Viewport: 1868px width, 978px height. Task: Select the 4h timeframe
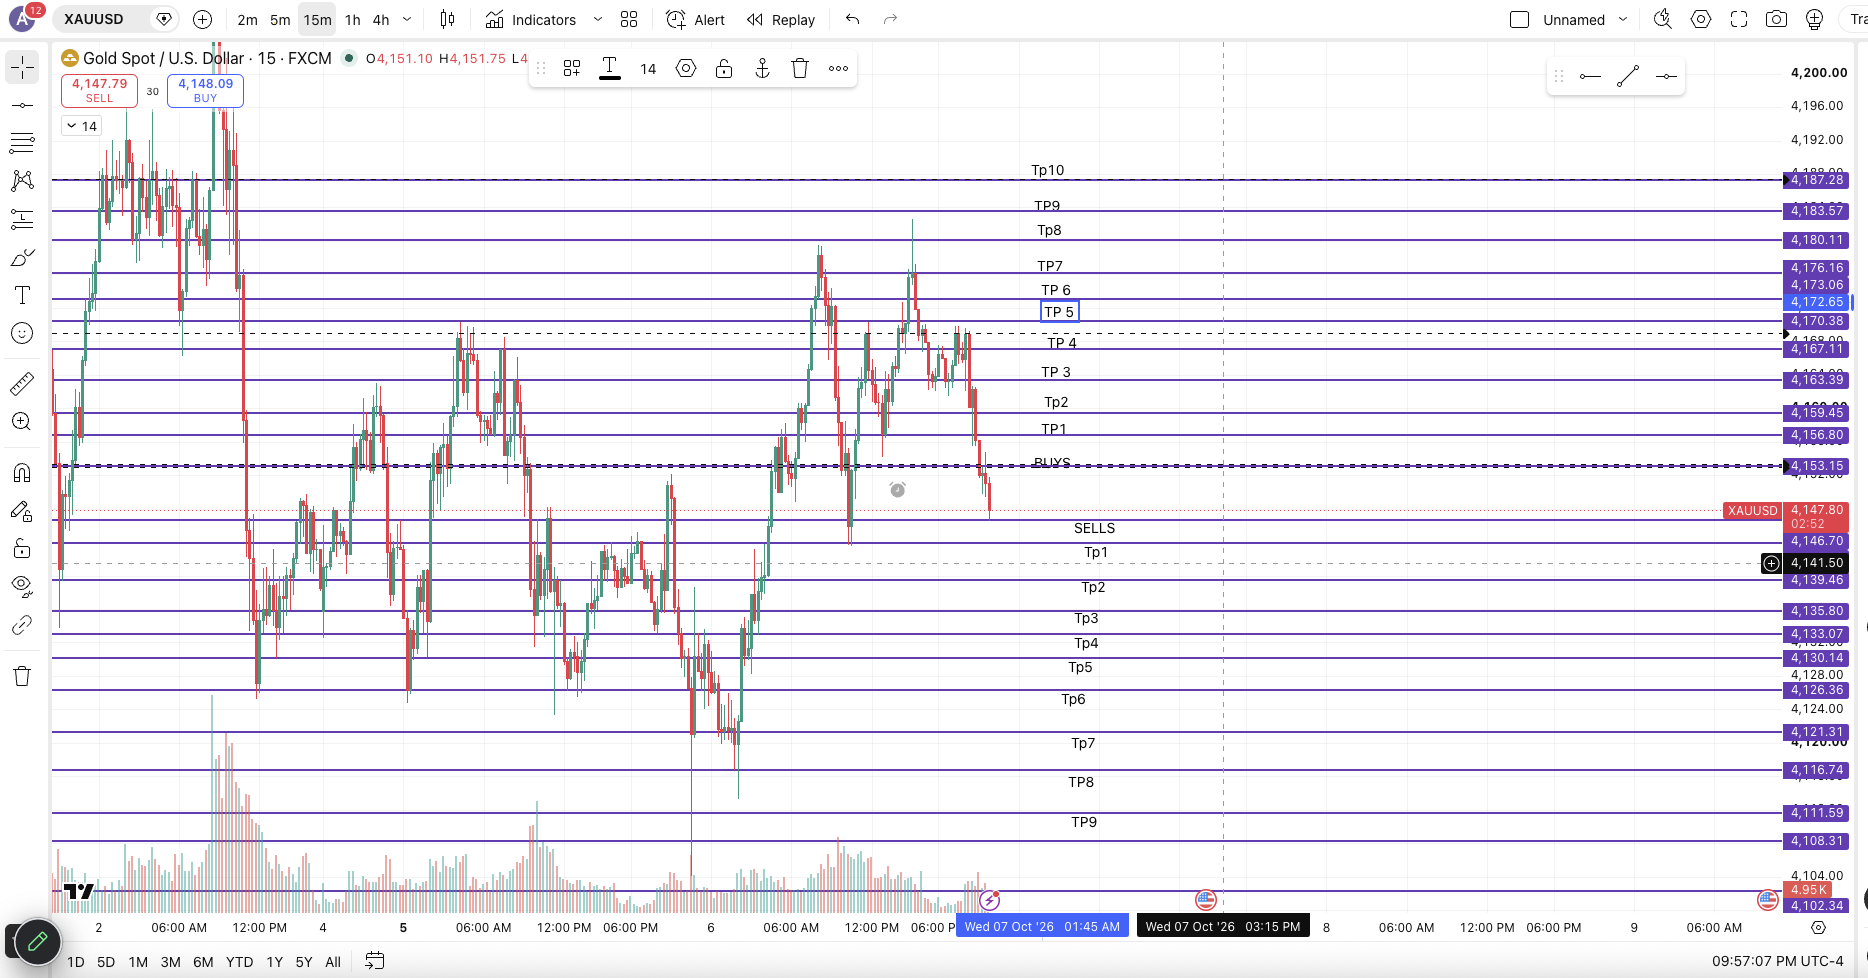381,19
